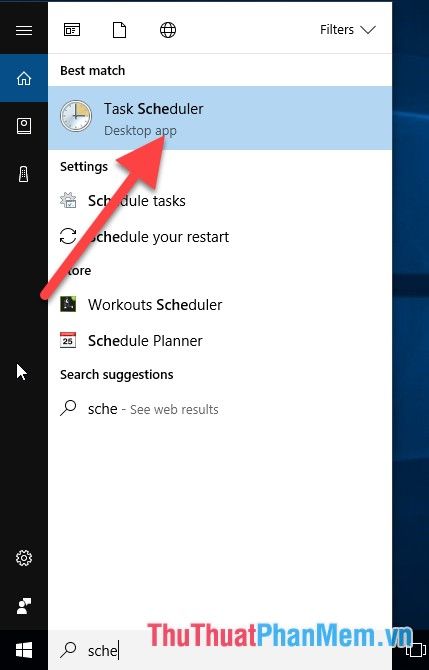Open Schedule Planner store result
The height and width of the screenshot is (670, 429).
point(220,341)
